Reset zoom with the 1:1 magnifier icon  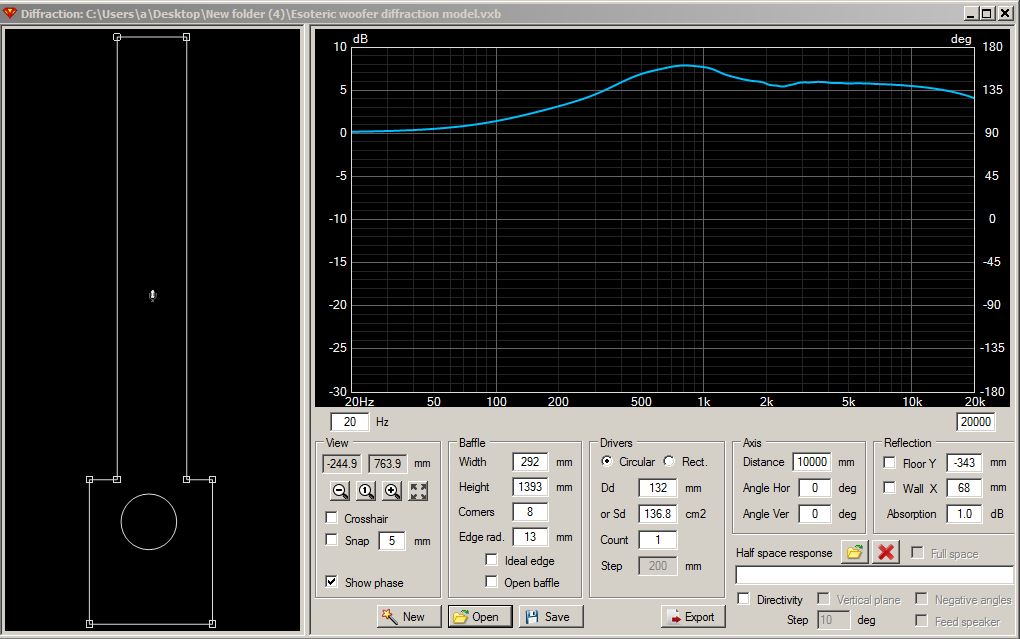click(x=366, y=491)
